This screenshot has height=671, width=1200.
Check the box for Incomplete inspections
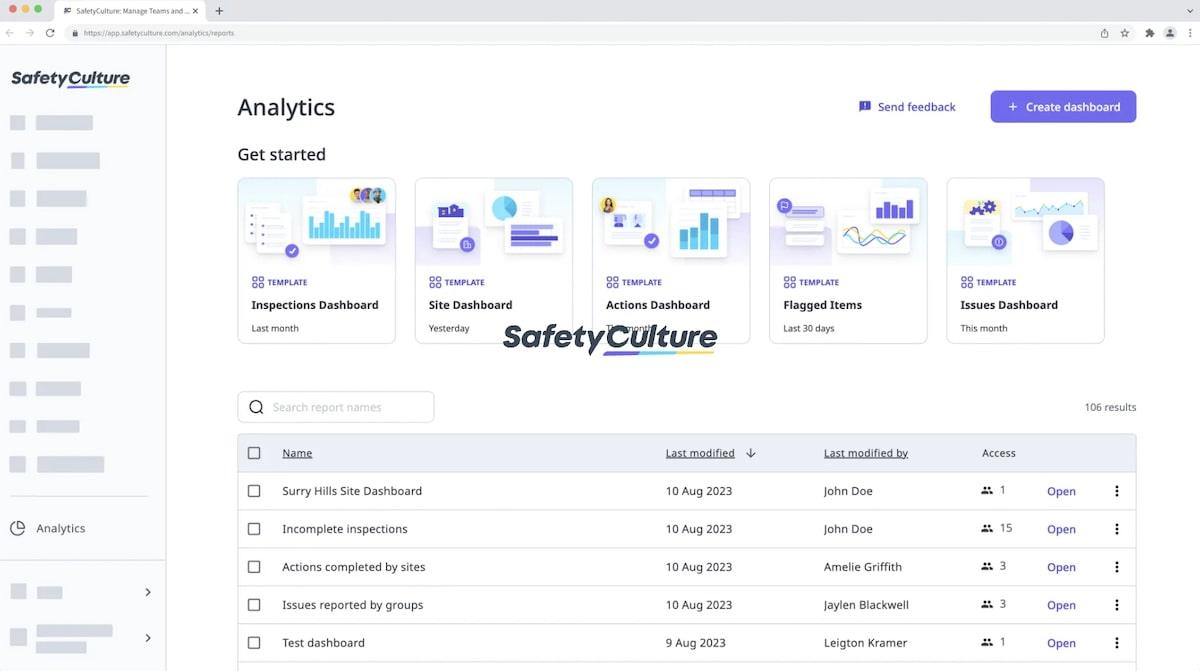(254, 529)
